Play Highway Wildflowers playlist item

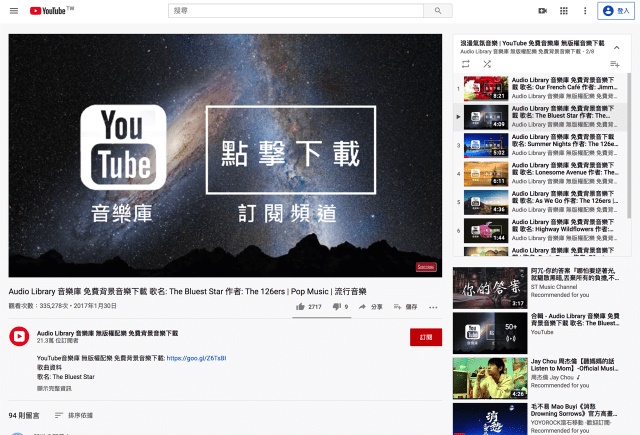click(540, 230)
